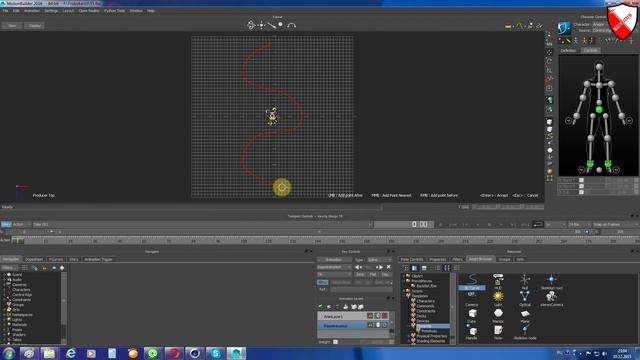Expand the Constraints node in Navigator
The width and height of the screenshot is (640, 360).
(x=4, y=300)
